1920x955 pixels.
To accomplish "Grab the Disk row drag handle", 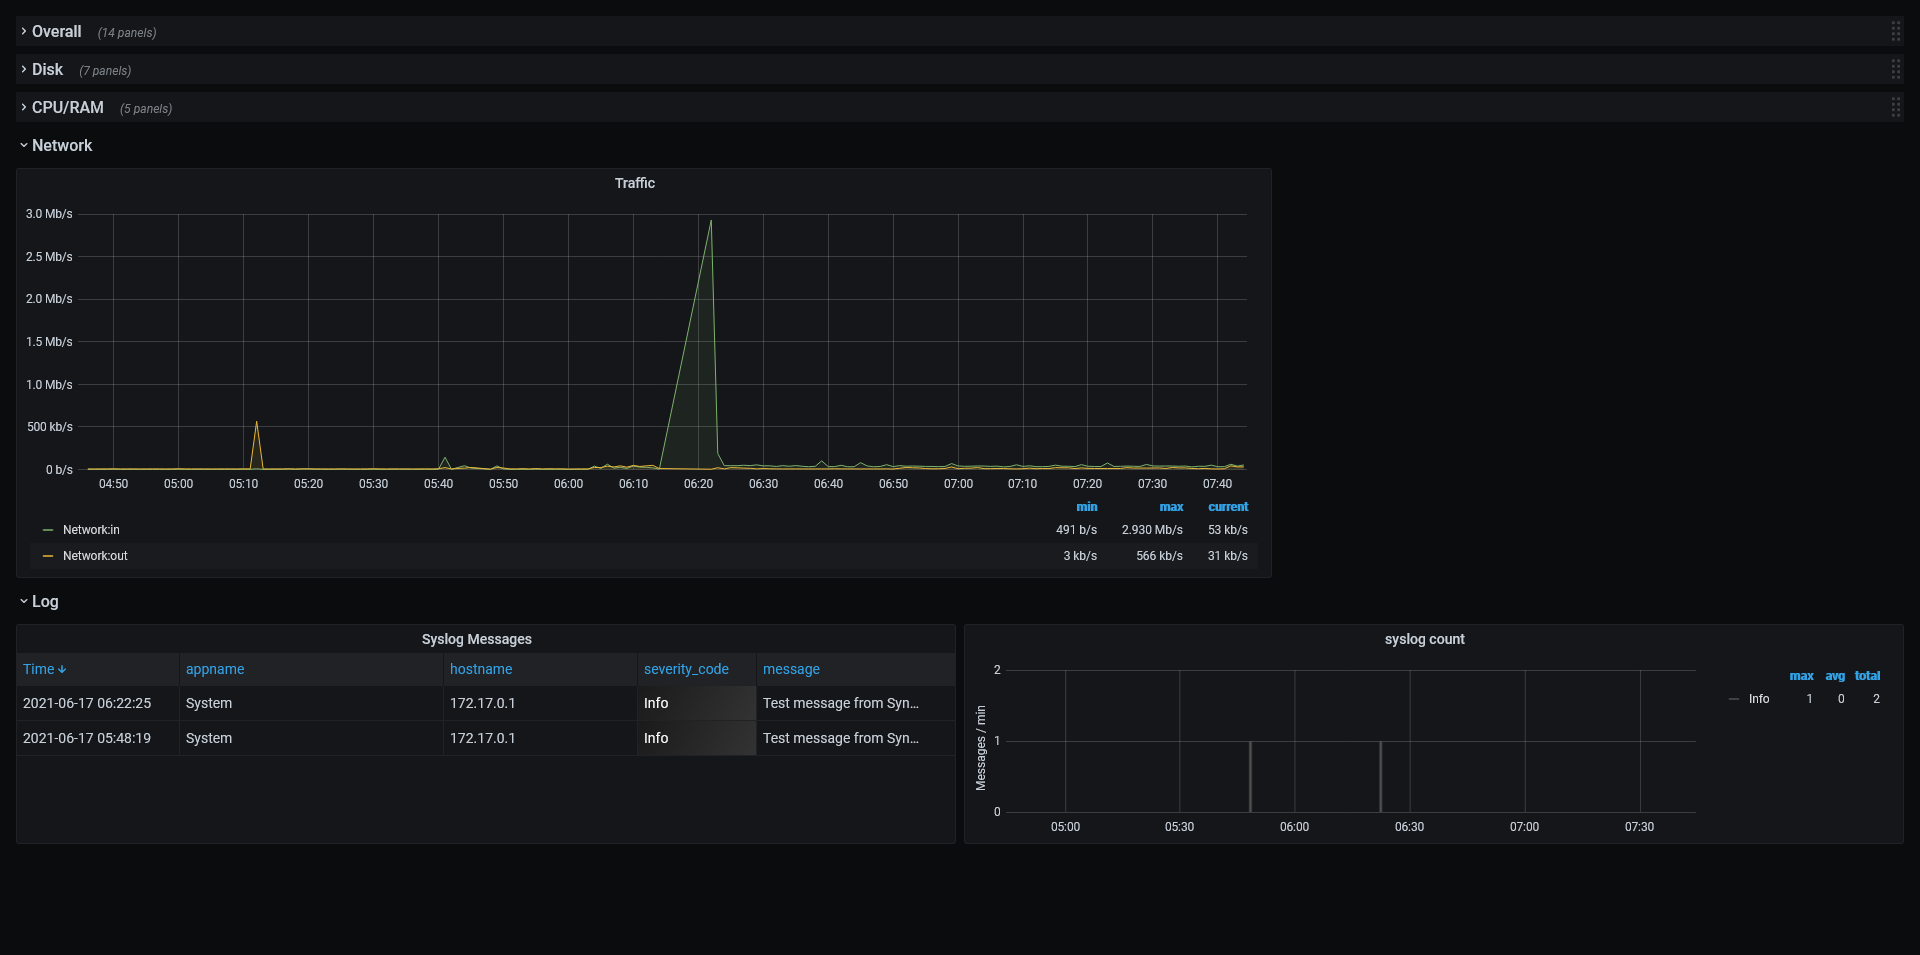I will [1895, 69].
